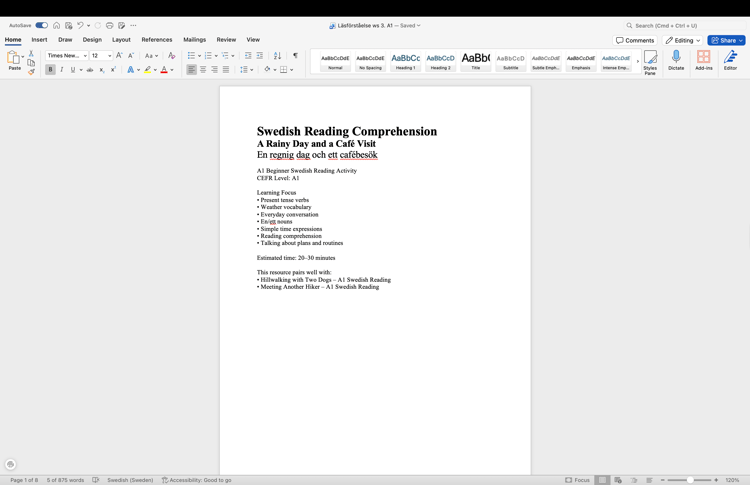Viewport: 750px width, 485px height.
Task: Apply the Normal style
Action: (x=335, y=61)
